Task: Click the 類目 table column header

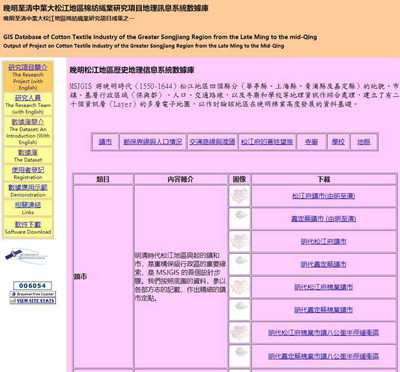Action: (x=103, y=179)
